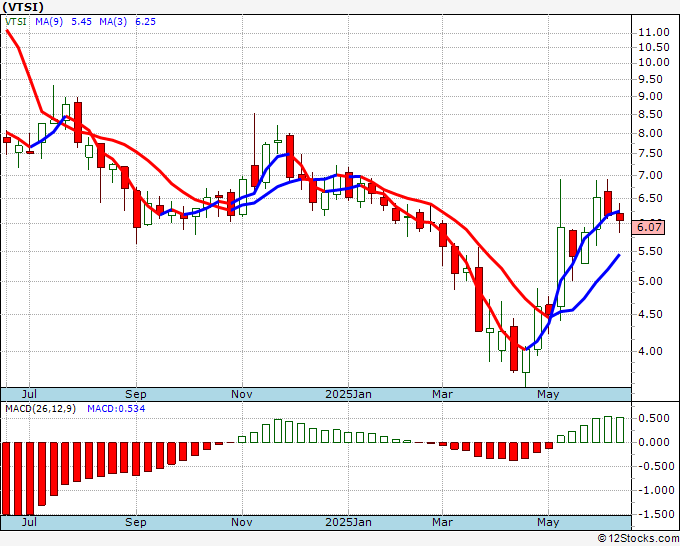
Task: Click the 8.00 price axis label
Action: pyautogui.click(x=651, y=134)
